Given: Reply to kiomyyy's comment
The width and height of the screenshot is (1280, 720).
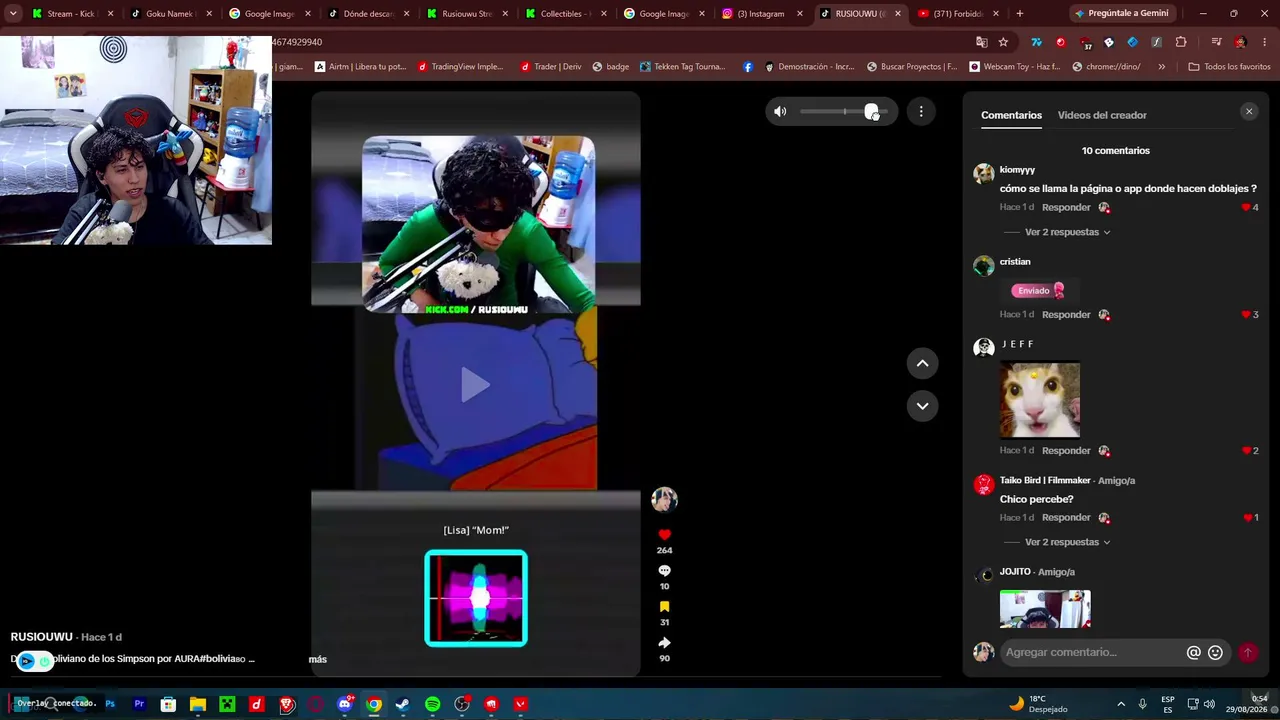Looking at the screenshot, I should [x=1066, y=207].
